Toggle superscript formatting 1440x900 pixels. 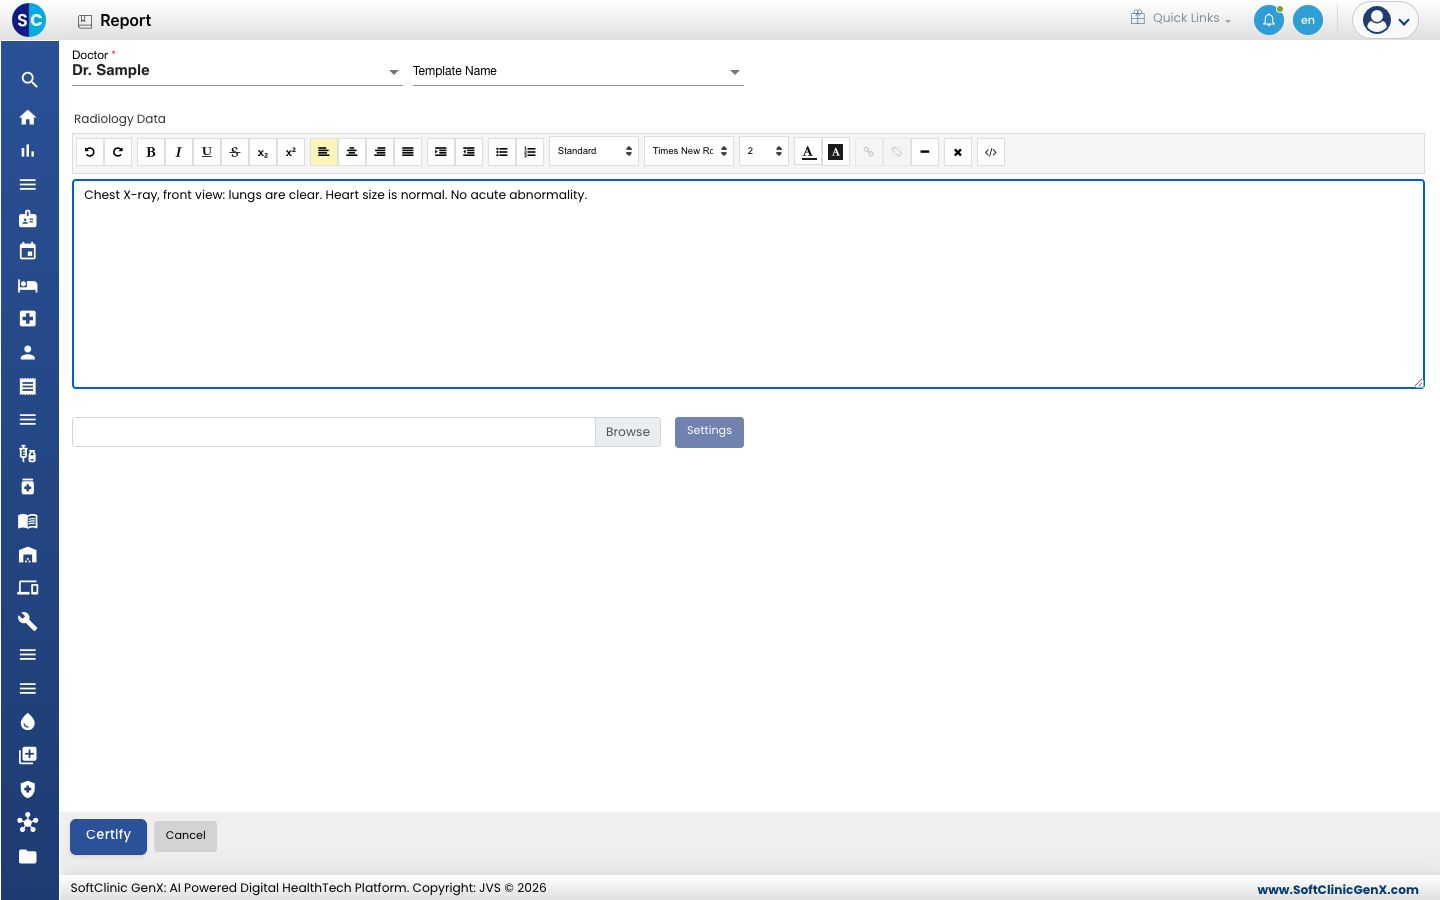point(291,152)
